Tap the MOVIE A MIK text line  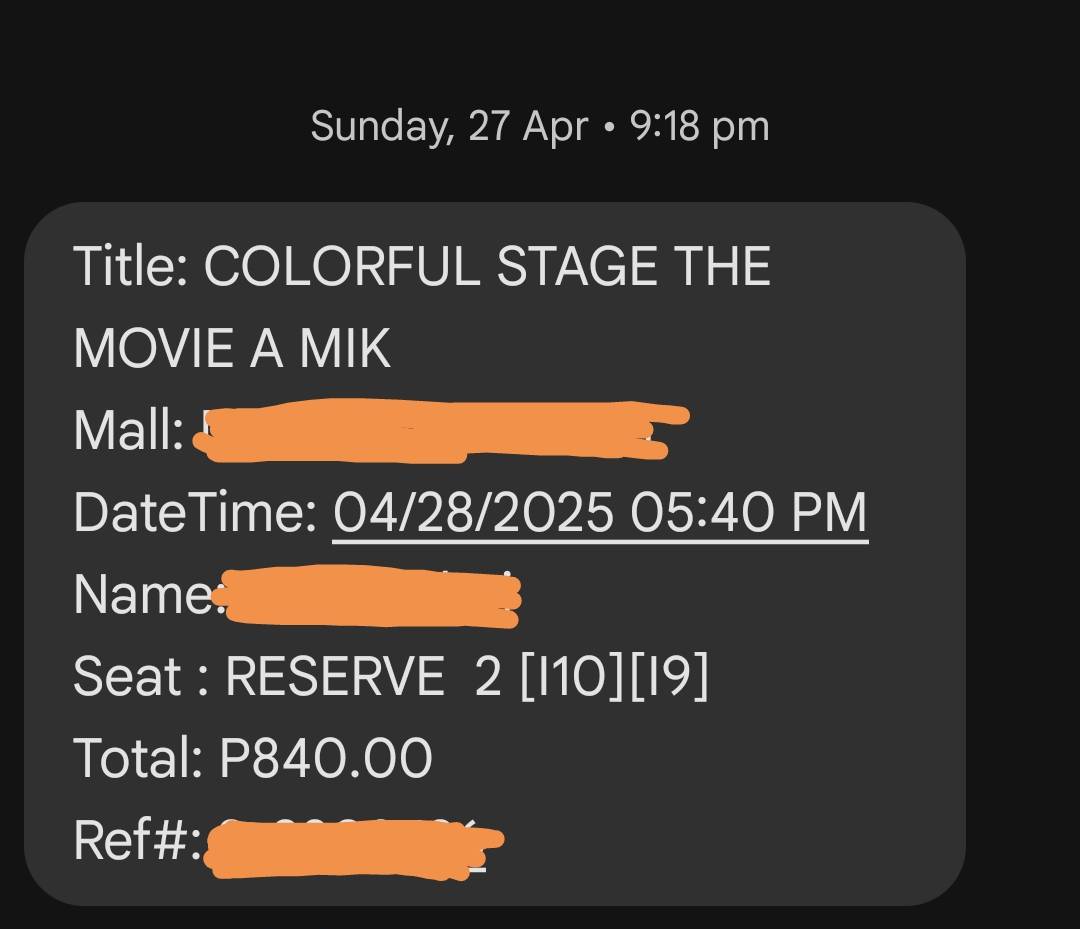232,348
